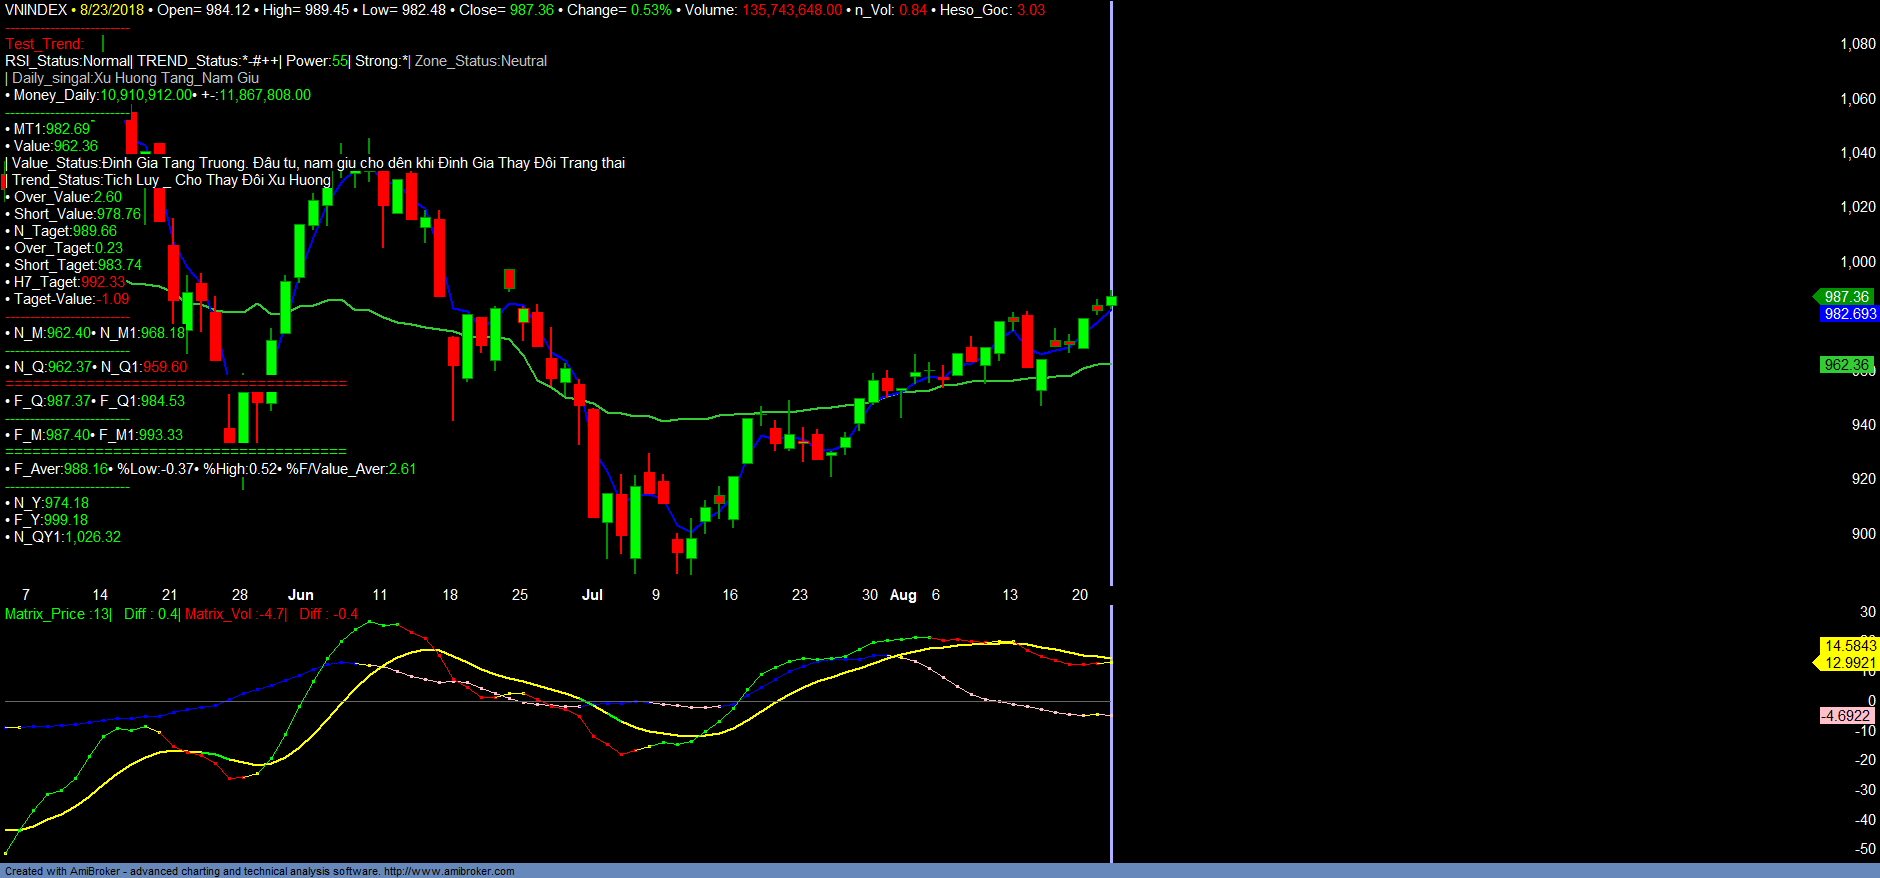Select the Money_Daily value 10,910,912.00
Image resolution: width=1880 pixels, height=878 pixels.
[146, 95]
